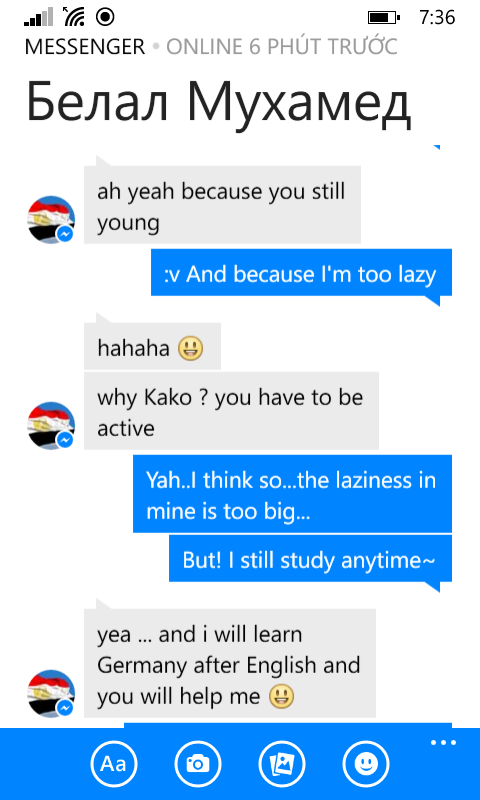Screen dimensions: 480x800
Task: Tap the Wi-Fi signal icon in status bar
Action: 74,17
